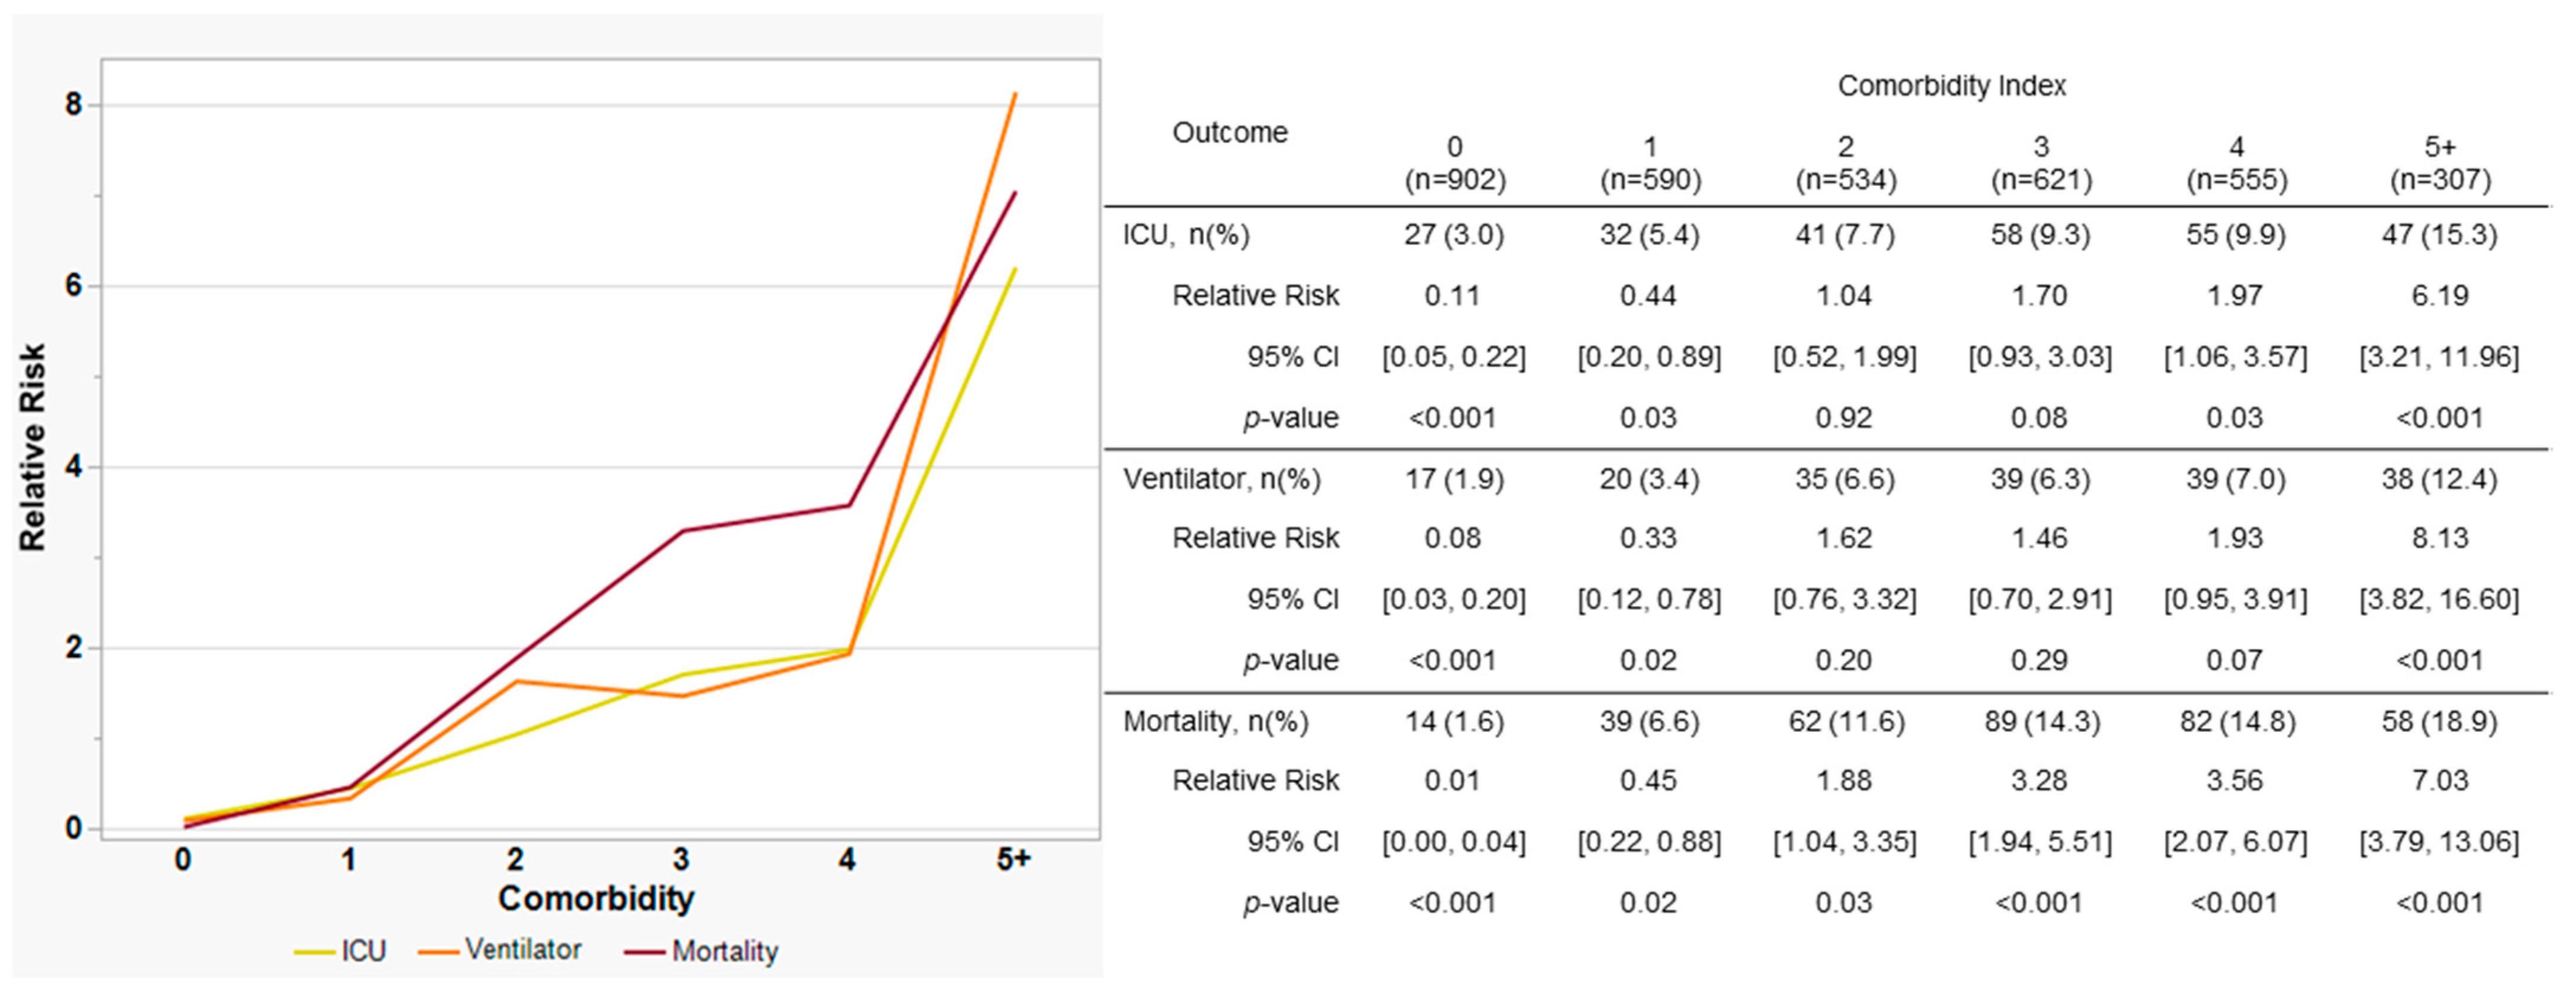Click the Ventilator, n(%) row label
The width and height of the screenshot is (2576, 991).
point(1221,479)
